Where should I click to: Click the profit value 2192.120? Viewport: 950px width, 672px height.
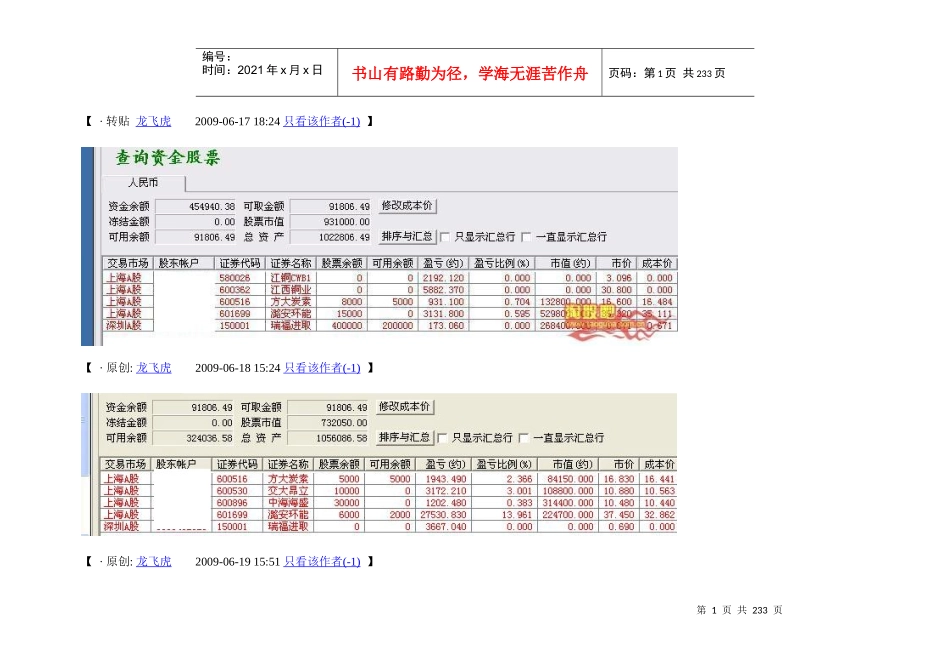[x=443, y=278]
